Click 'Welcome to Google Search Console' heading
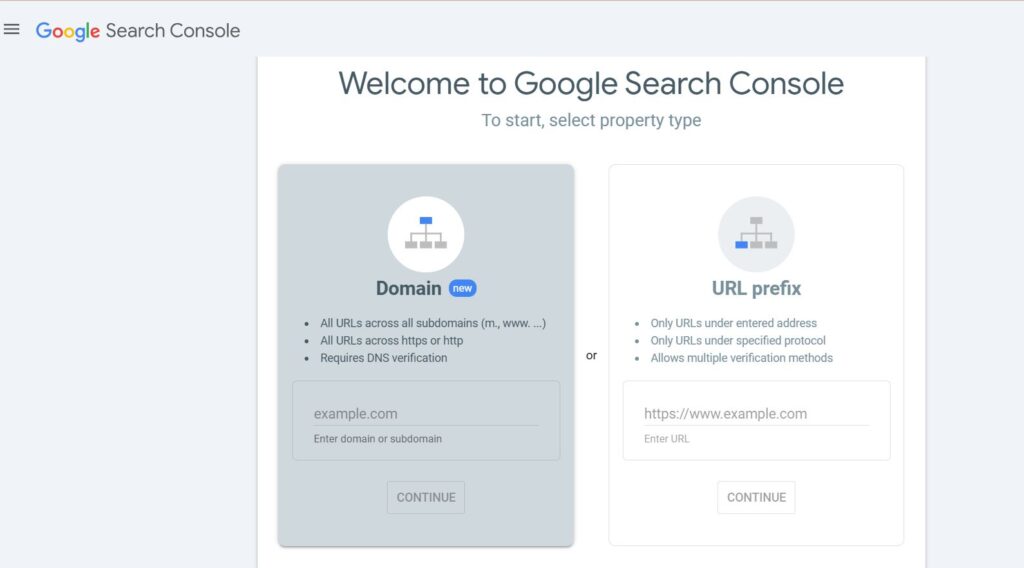Viewport: 1024px width, 568px height. pyautogui.click(x=591, y=84)
